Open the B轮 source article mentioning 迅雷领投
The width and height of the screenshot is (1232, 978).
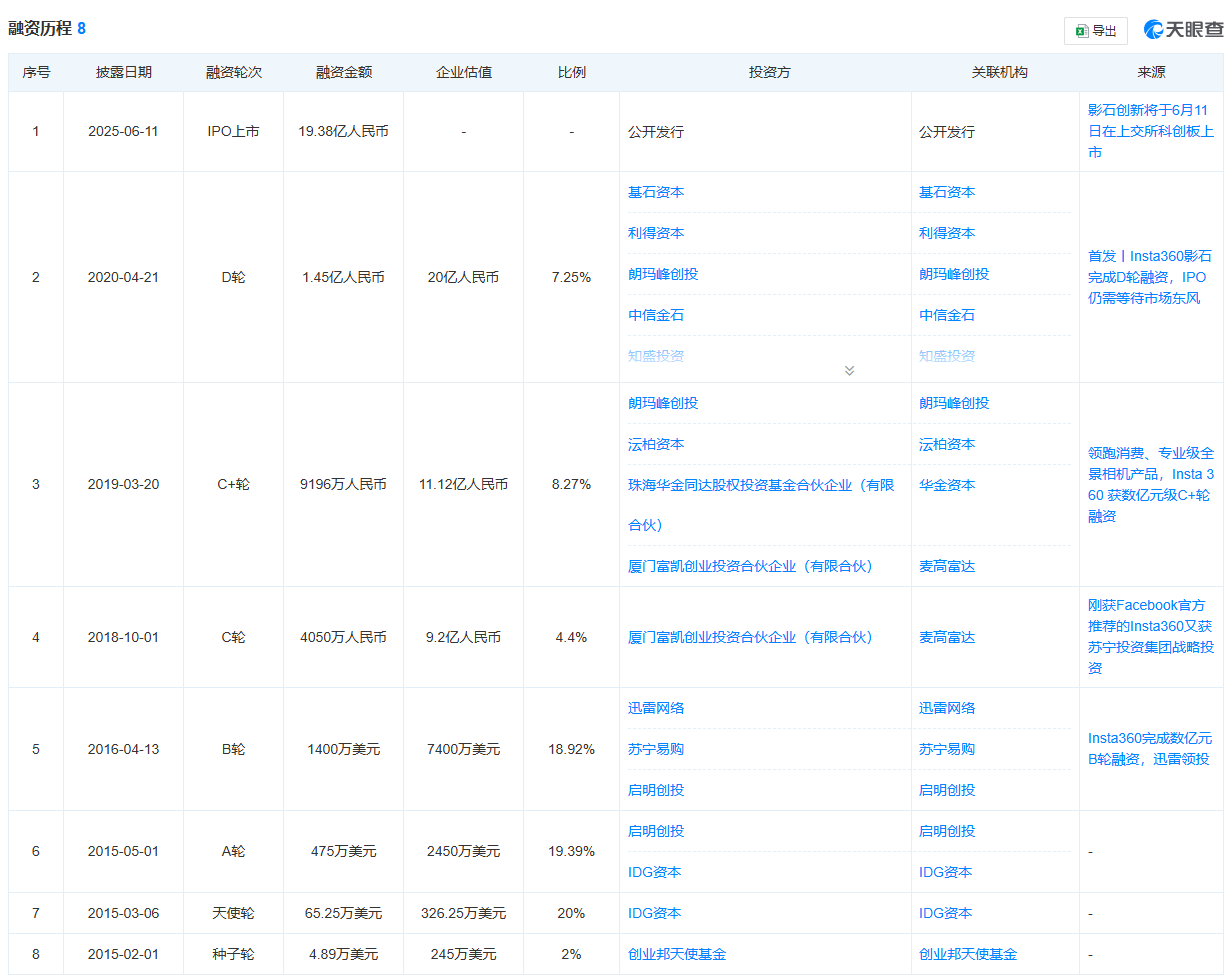1149,749
